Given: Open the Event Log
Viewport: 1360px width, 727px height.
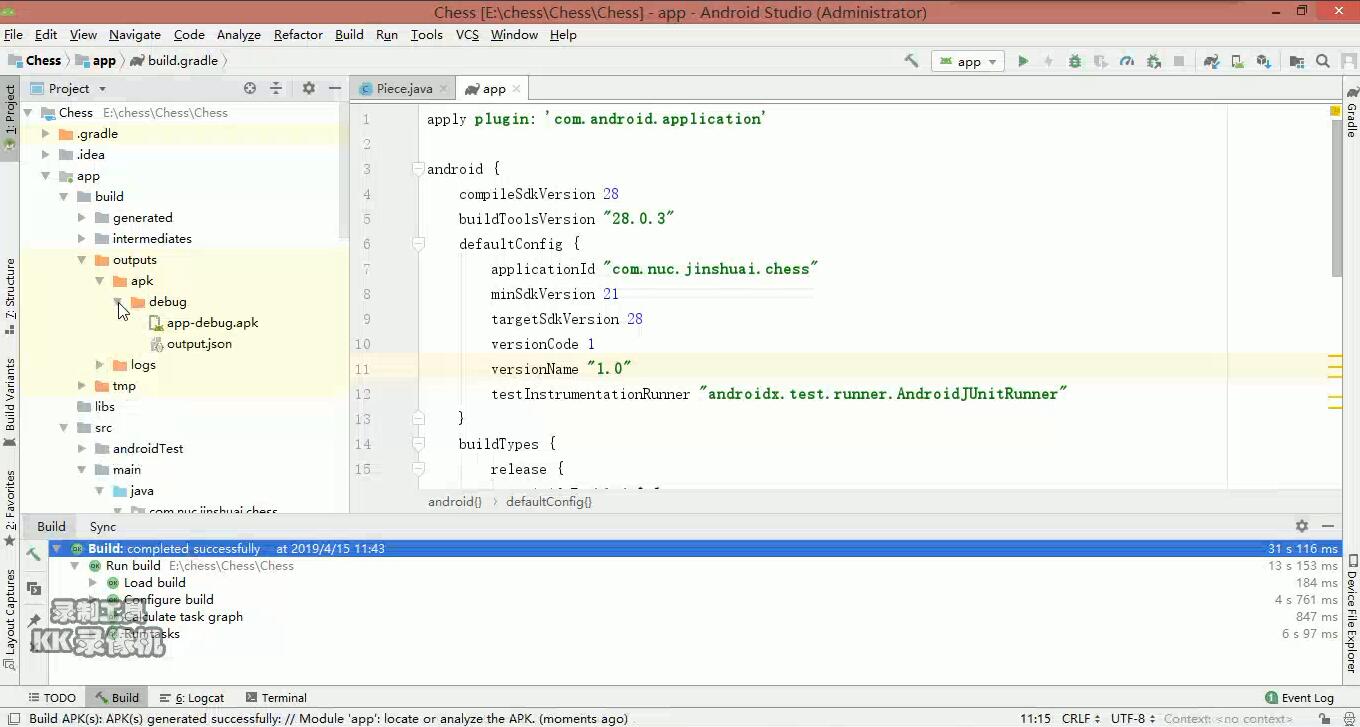Looking at the screenshot, I should click(x=1300, y=698).
